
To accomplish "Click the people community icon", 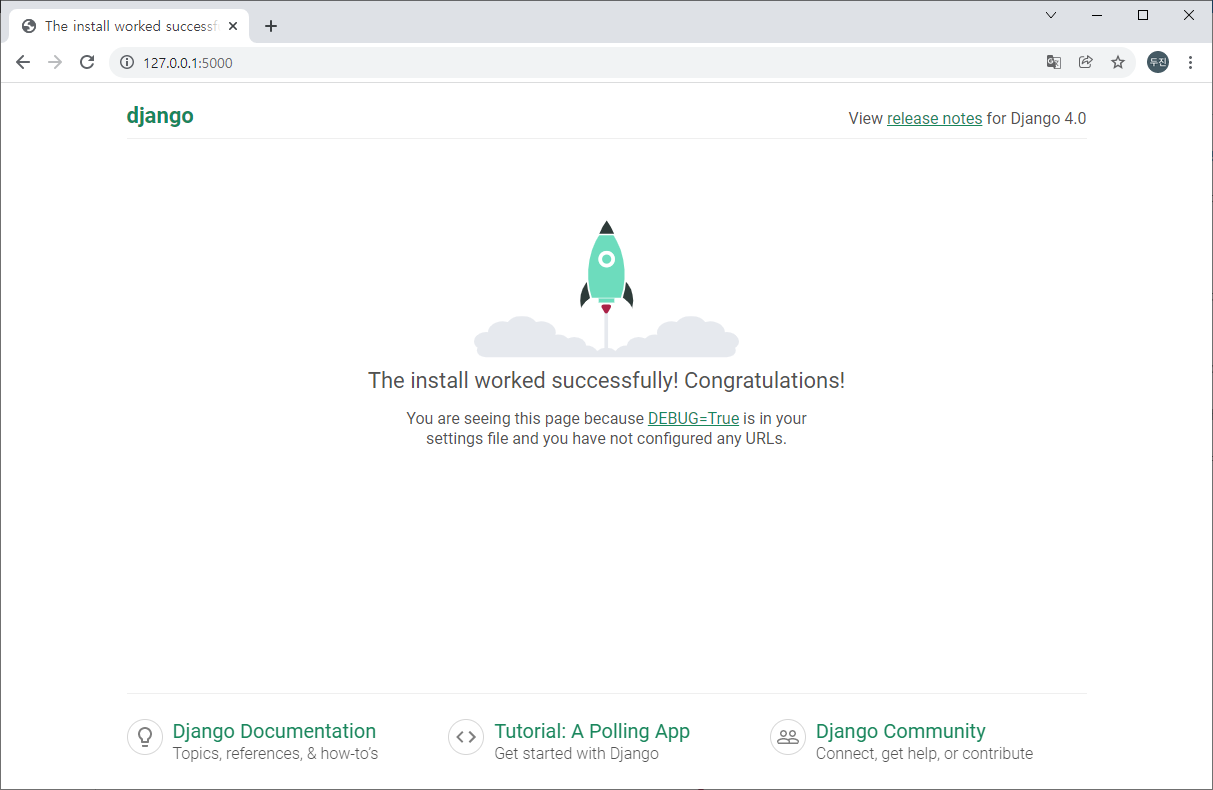I will pos(788,737).
